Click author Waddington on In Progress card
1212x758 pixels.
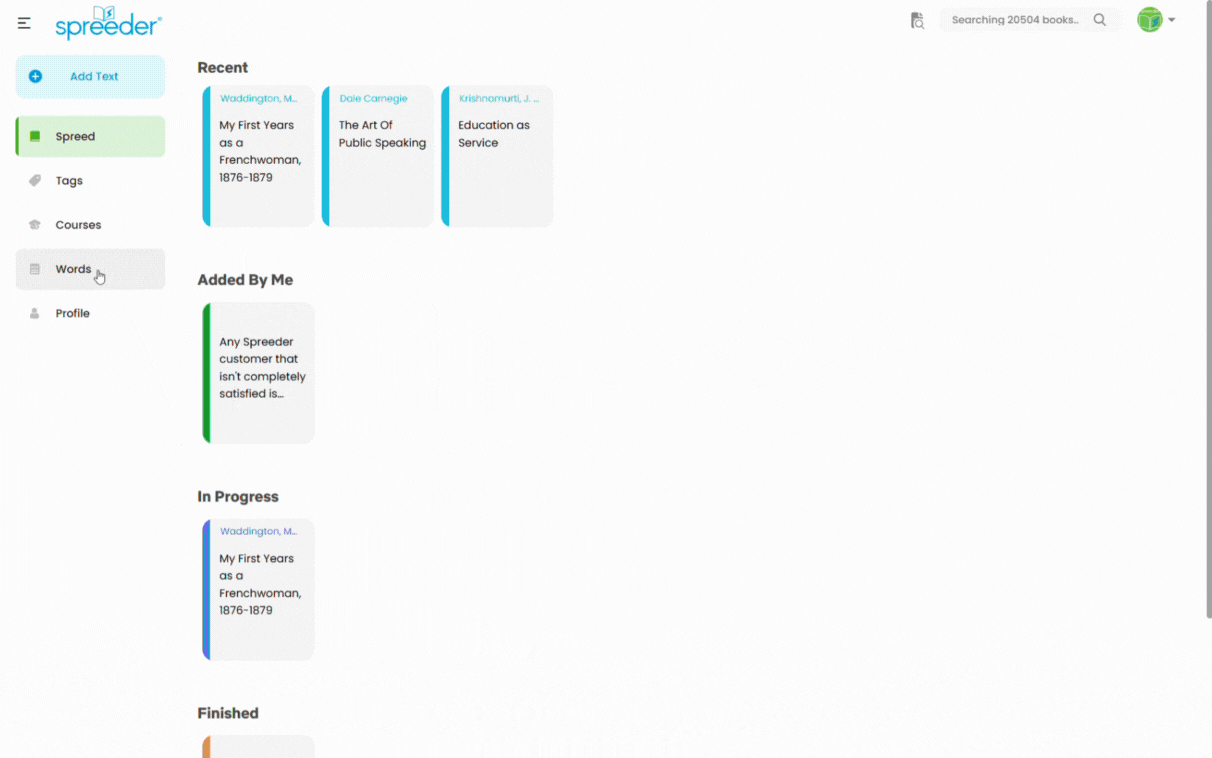pyautogui.click(x=258, y=532)
